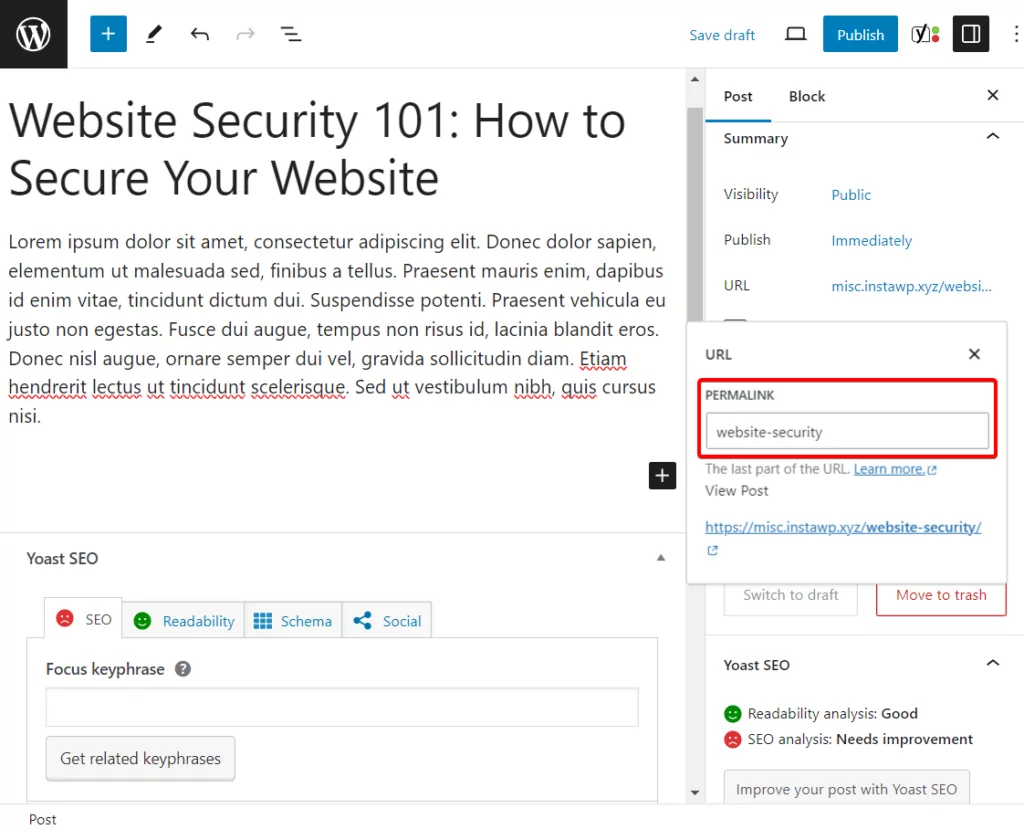This screenshot has width=1024, height=829.
Task: Open the document overview list icon
Action: 291,34
